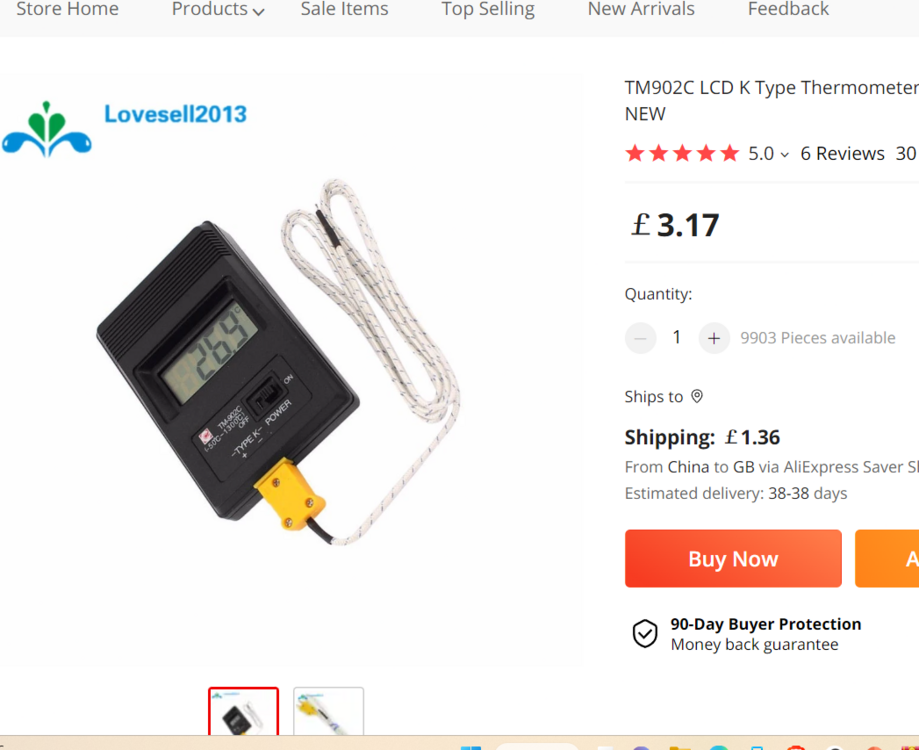Decrease quantity with the minus button
This screenshot has height=750, width=919.
[640, 338]
